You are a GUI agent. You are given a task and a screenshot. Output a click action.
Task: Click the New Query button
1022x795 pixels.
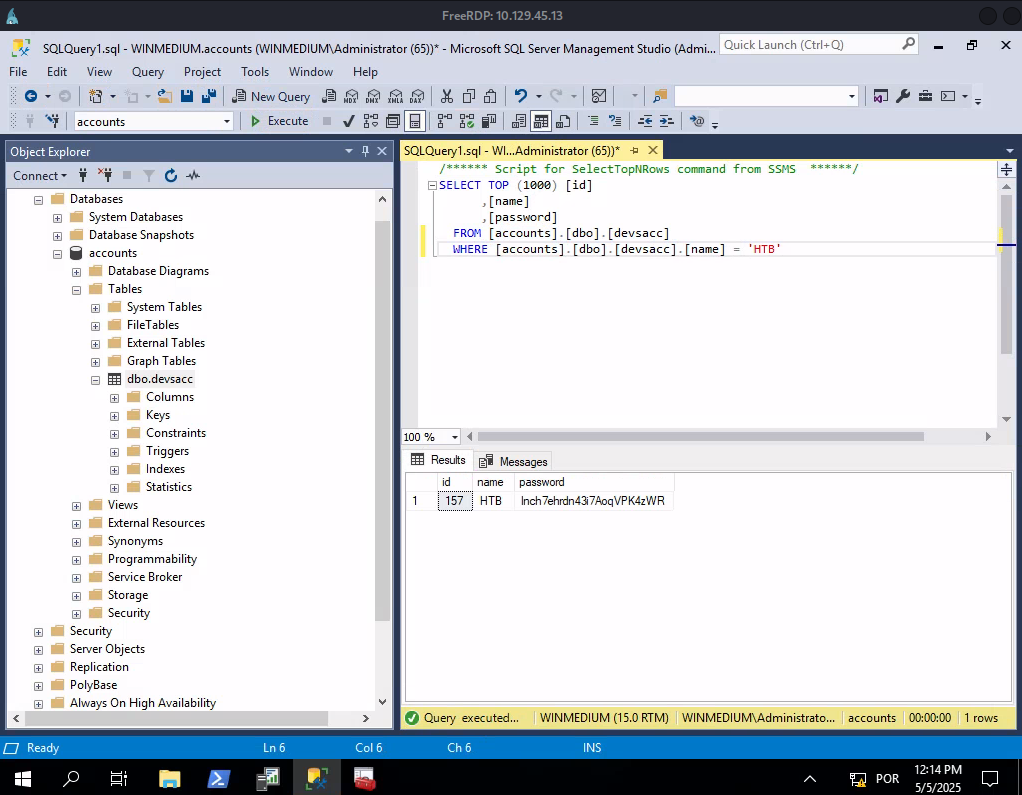click(271, 96)
